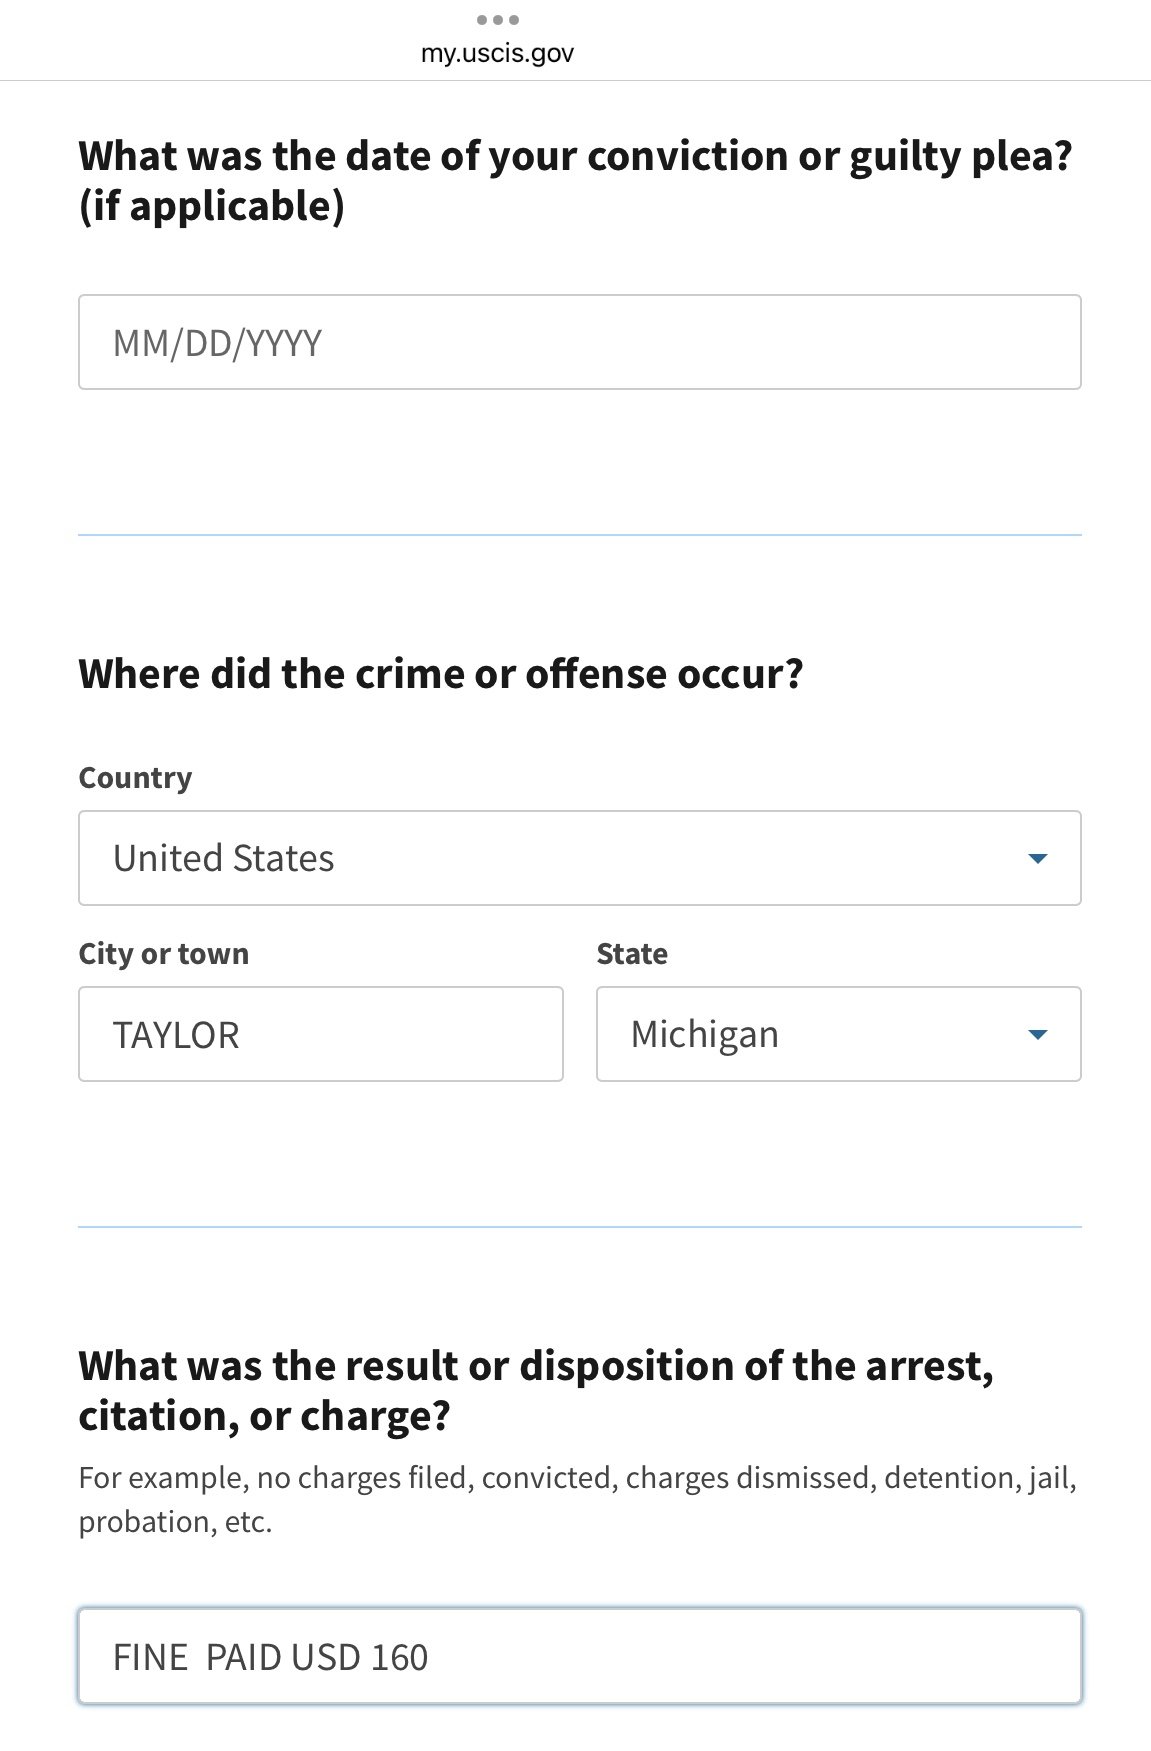Viewport: 1151px width, 1751px height.
Task: Click the "probation, etc." line of helper text
Action: [x=175, y=1522]
